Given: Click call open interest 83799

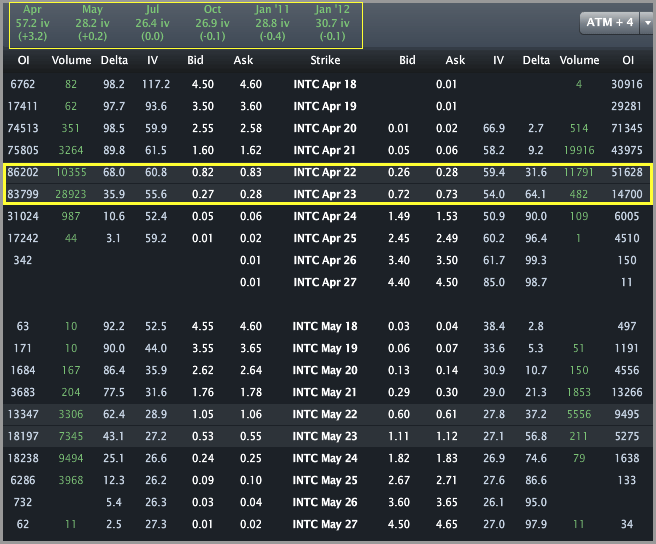Looking at the screenshot, I should [x=23, y=194].
